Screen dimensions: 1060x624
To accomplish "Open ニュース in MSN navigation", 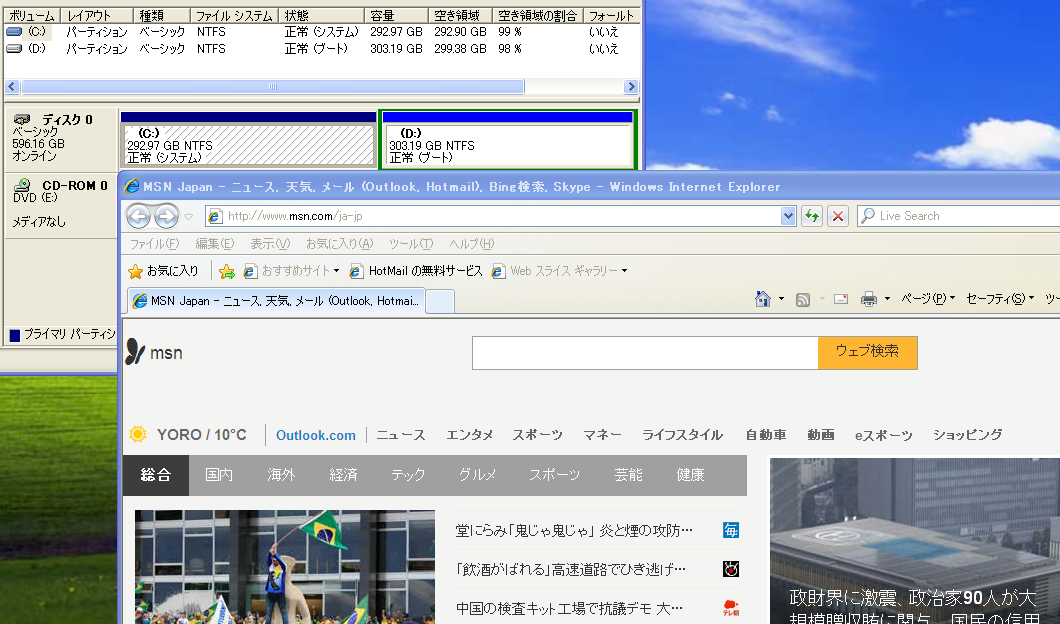I will [401, 435].
